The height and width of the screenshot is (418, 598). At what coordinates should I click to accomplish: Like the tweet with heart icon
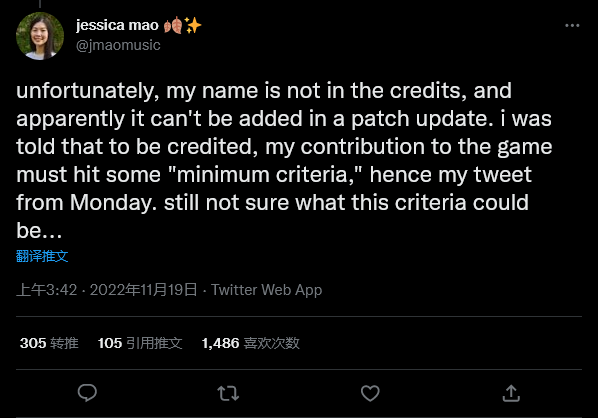click(x=370, y=393)
